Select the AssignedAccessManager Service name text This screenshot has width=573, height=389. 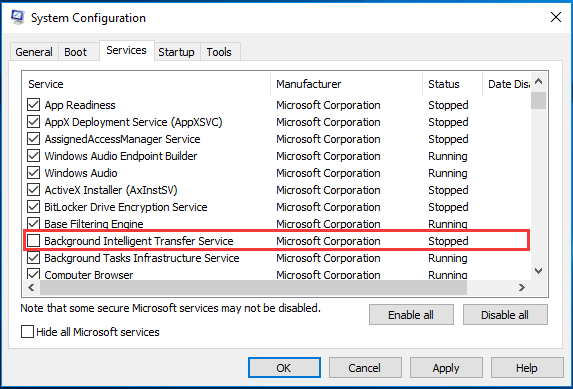click(x=122, y=139)
